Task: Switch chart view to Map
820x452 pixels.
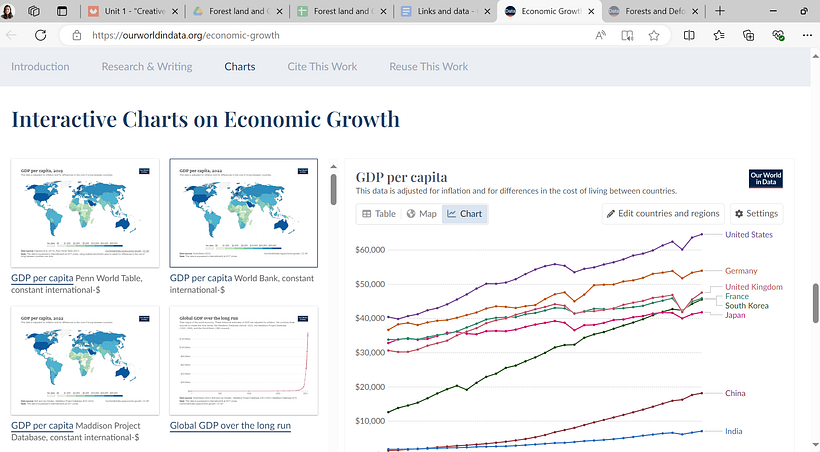Action: pos(422,213)
